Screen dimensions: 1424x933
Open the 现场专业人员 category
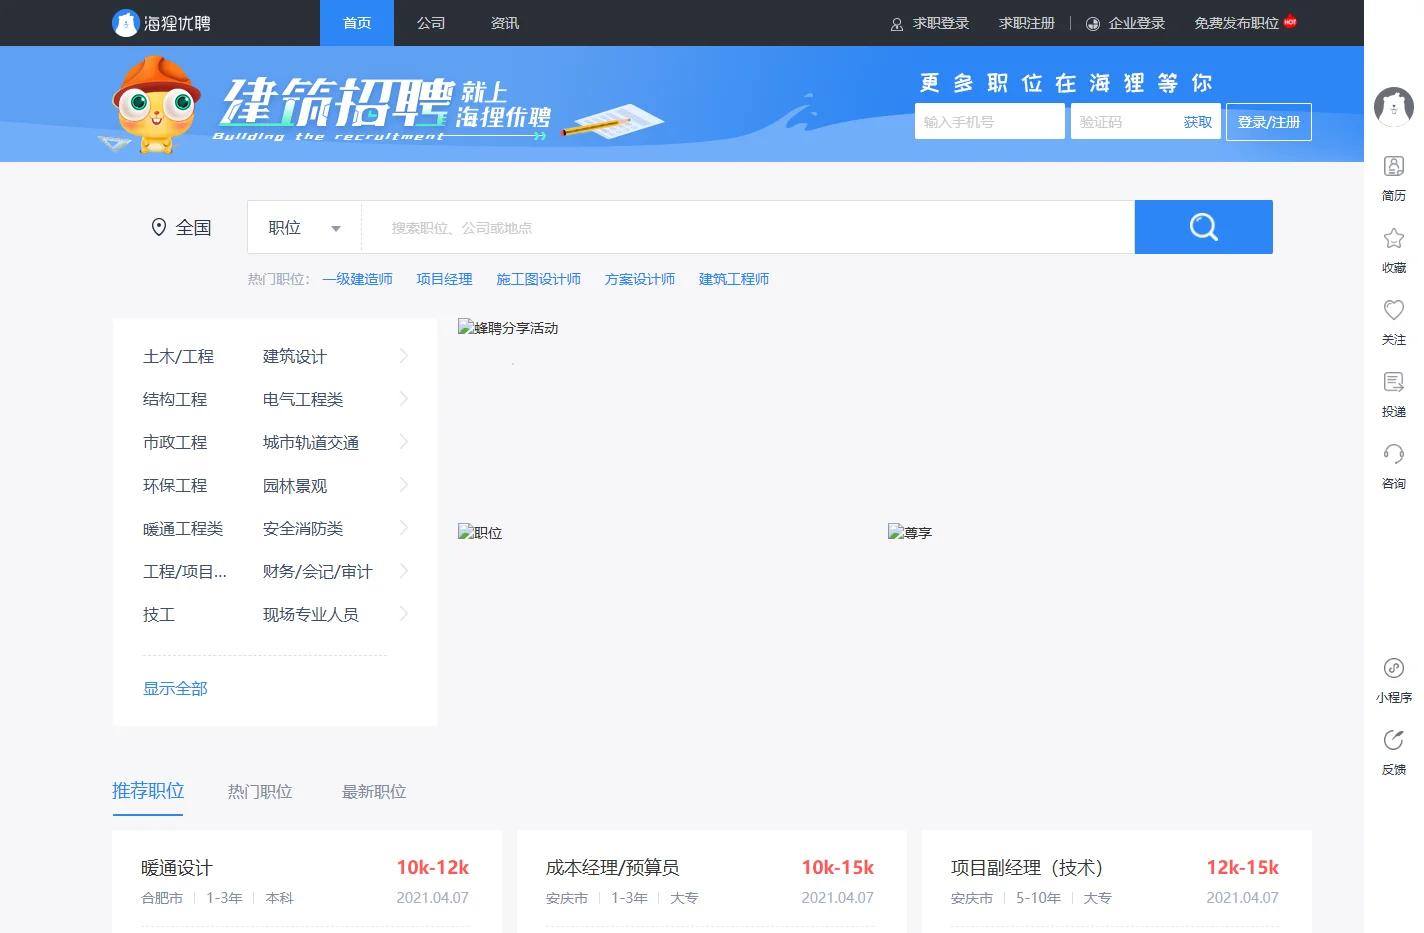(x=311, y=614)
